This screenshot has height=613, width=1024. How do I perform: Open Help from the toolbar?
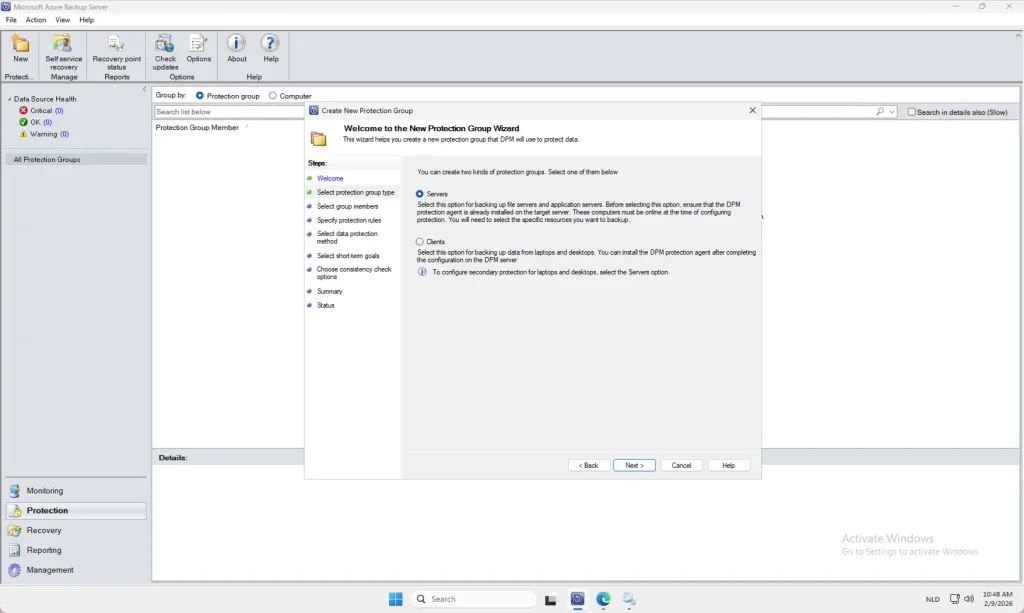(270, 44)
